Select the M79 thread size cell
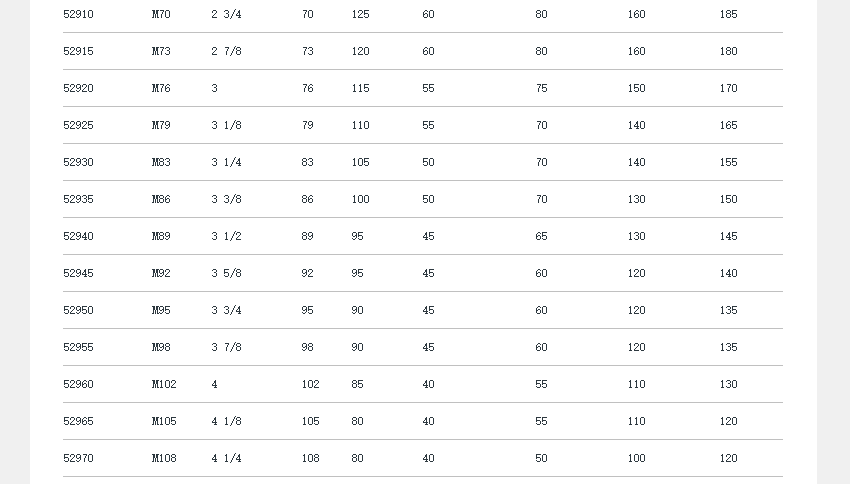The height and width of the screenshot is (484, 851). click(161, 126)
